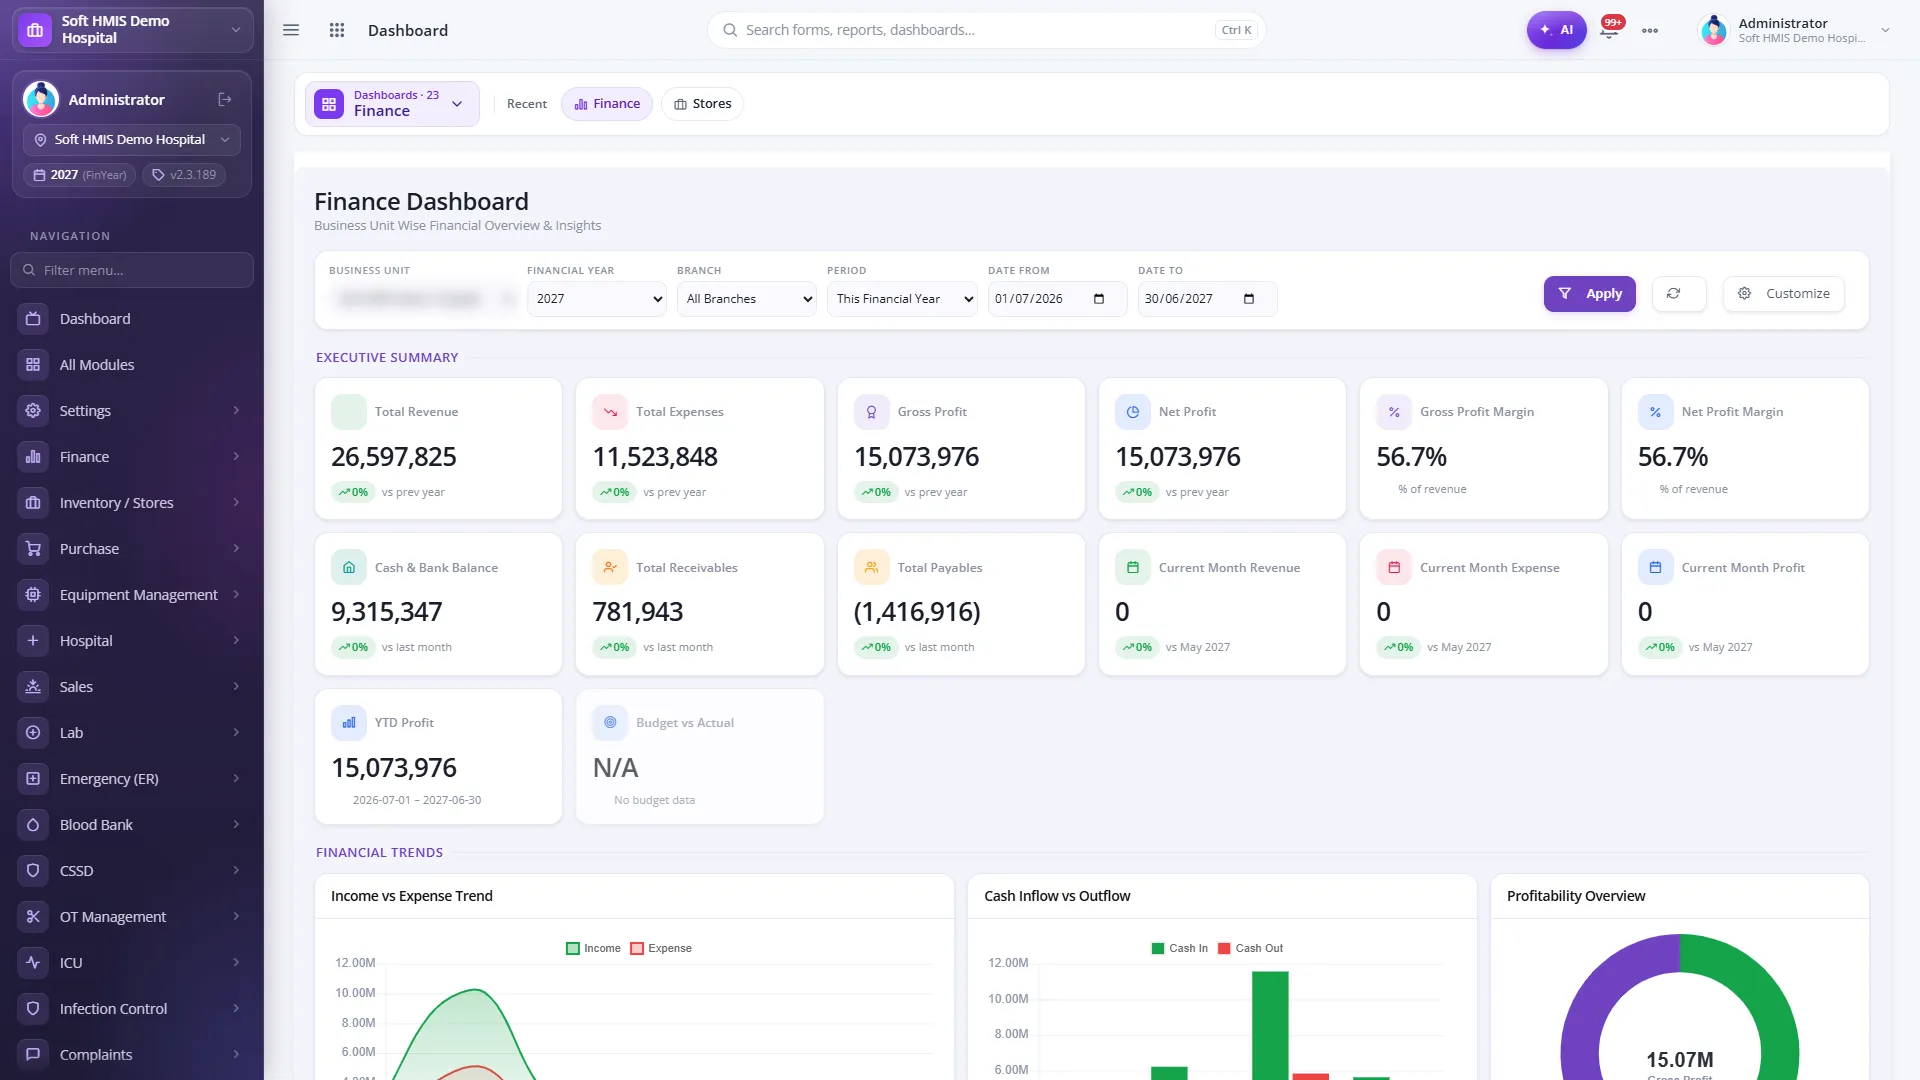This screenshot has height=1080, width=1920.
Task: Toggle the hamburger sidebar menu icon
Action: pyautogui.click(x=291, y=30)
